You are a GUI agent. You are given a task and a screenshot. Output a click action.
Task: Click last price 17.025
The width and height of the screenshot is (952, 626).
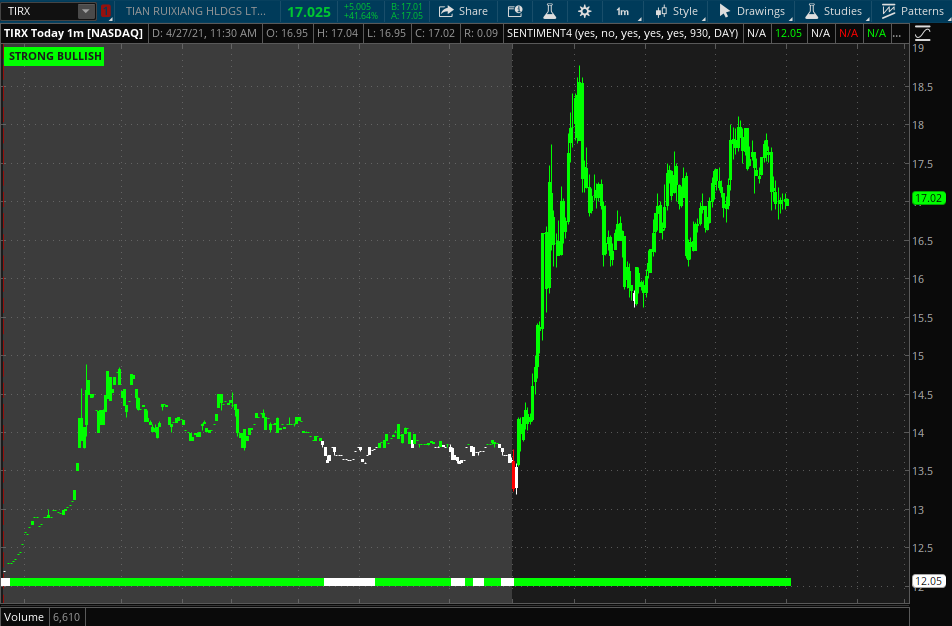pos(308,12)
